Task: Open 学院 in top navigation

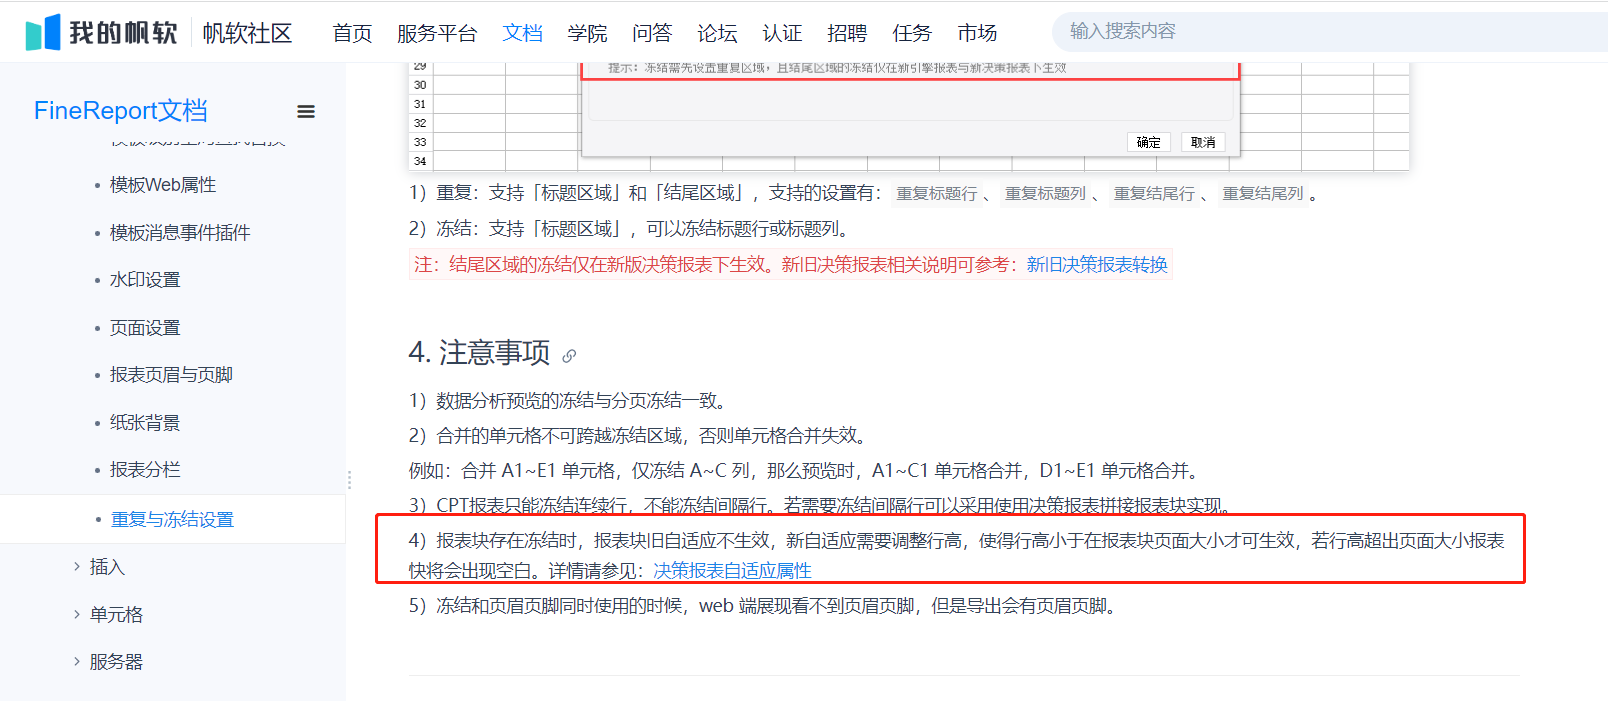Action: click(x=587, y=33)
